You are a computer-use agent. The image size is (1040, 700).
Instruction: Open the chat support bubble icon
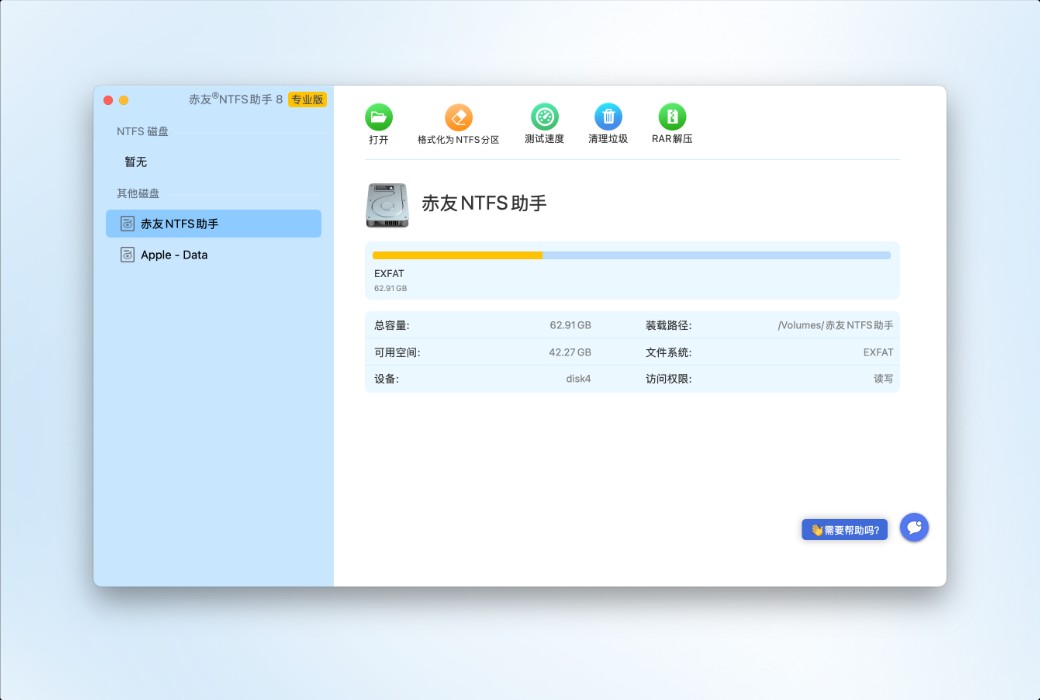click(914, 527)
